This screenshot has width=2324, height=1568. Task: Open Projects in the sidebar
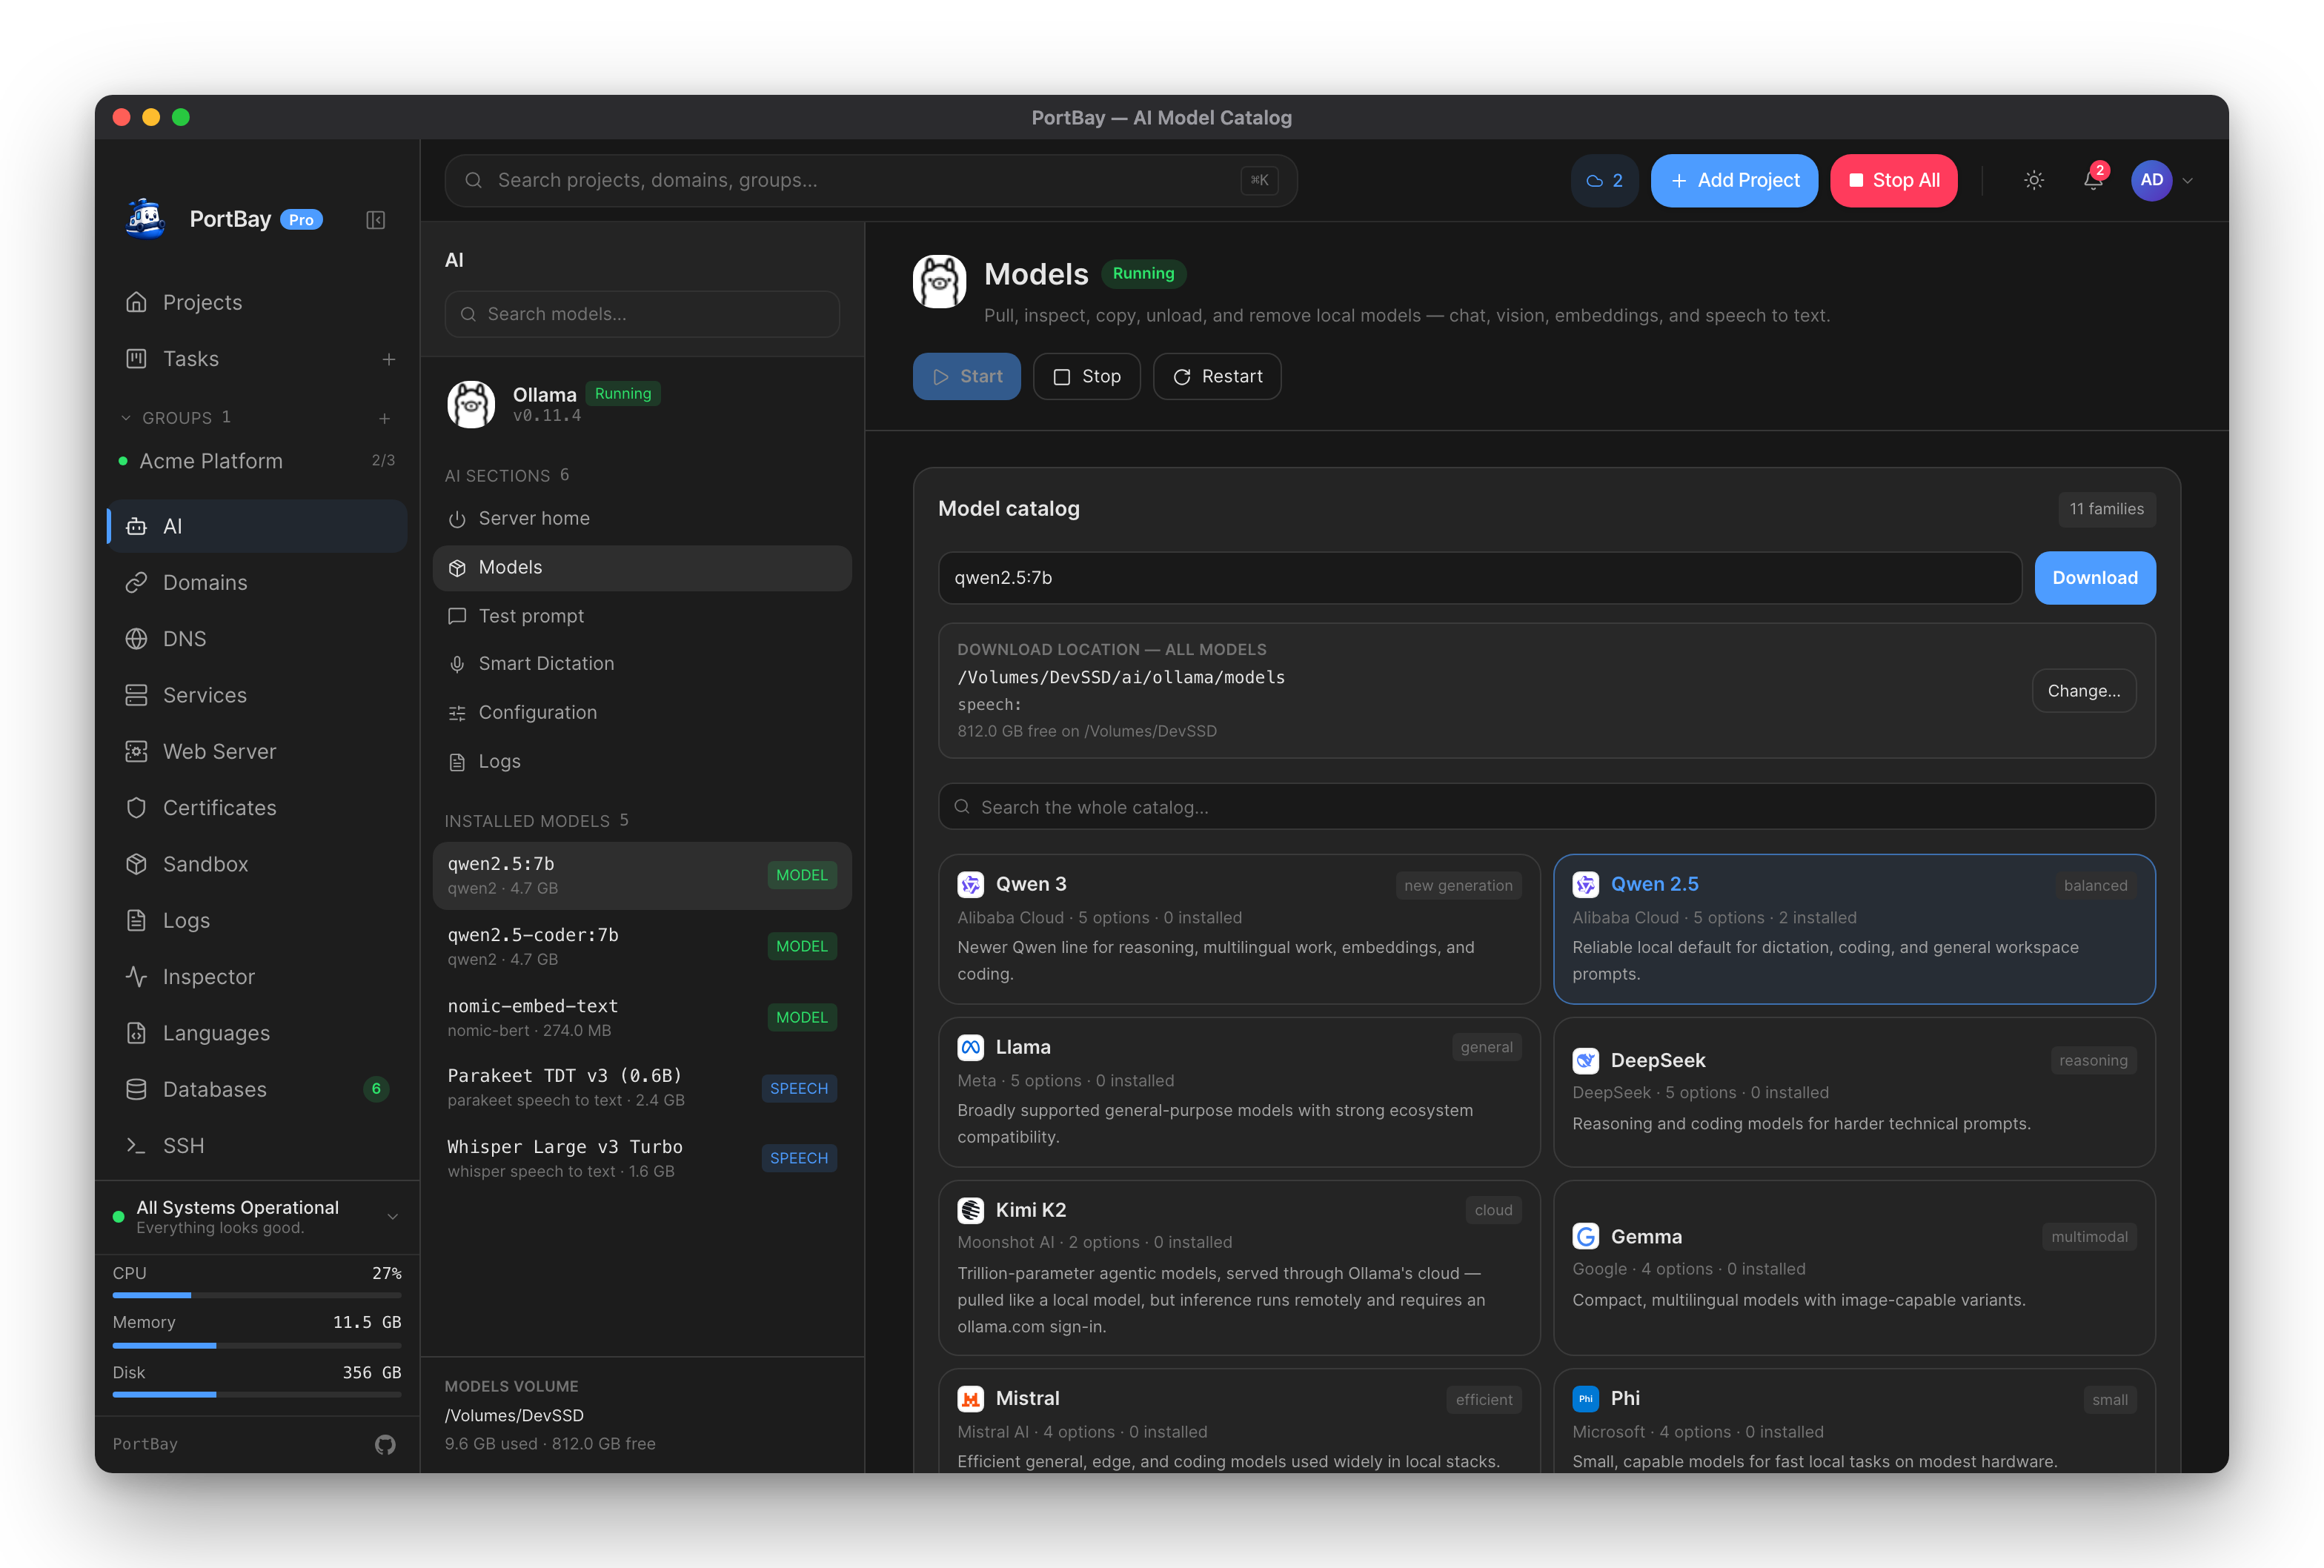click(x=257, y=302)
